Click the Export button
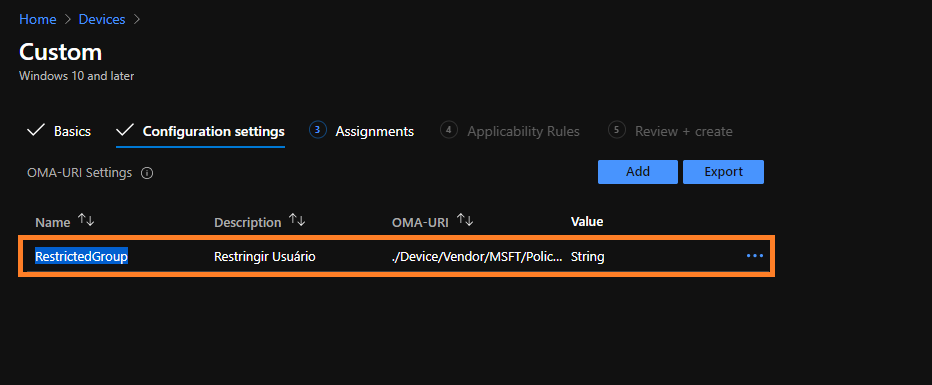 (723, 172)
